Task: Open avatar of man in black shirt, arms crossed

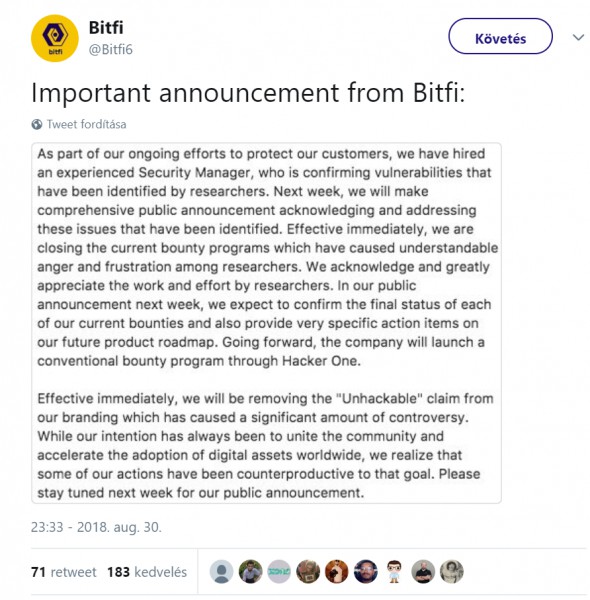Action: click(423, 572)
